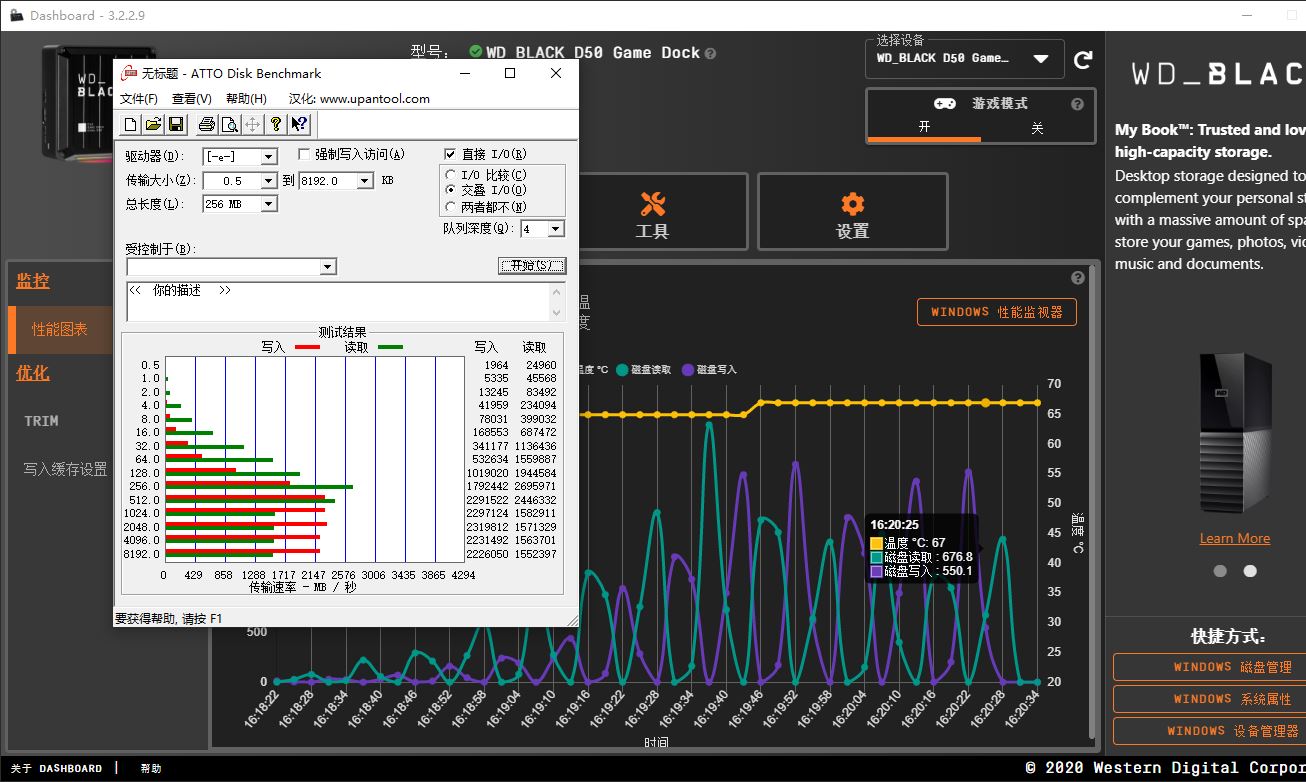Click the Optimize section heading in the sidebar
Viewport: 1306px width, 782px height.
pyautogui.click(x=33, y=373)
